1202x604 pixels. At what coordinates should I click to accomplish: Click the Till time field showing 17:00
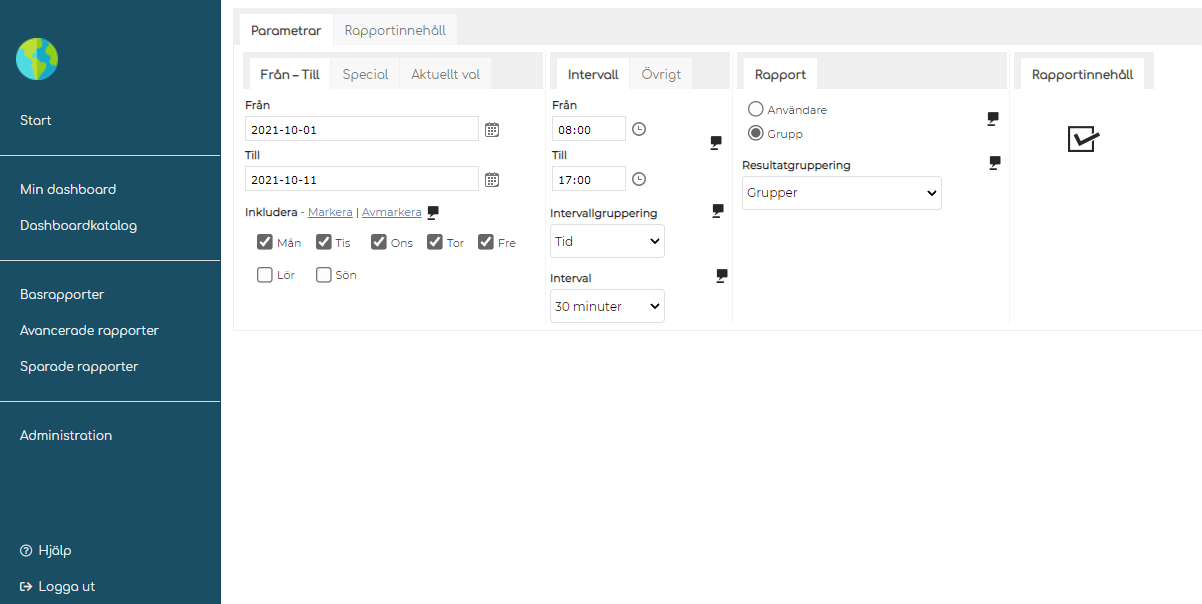pos(589,179)
